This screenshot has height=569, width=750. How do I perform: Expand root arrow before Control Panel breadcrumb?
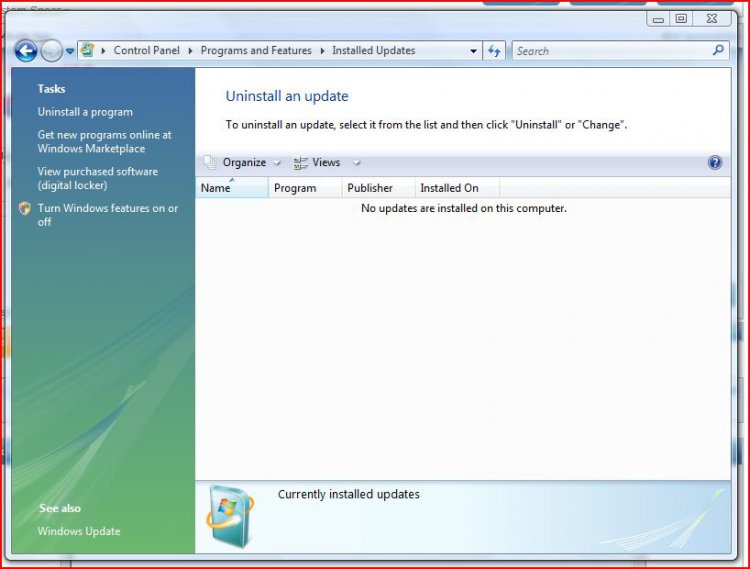click(103, 51)
